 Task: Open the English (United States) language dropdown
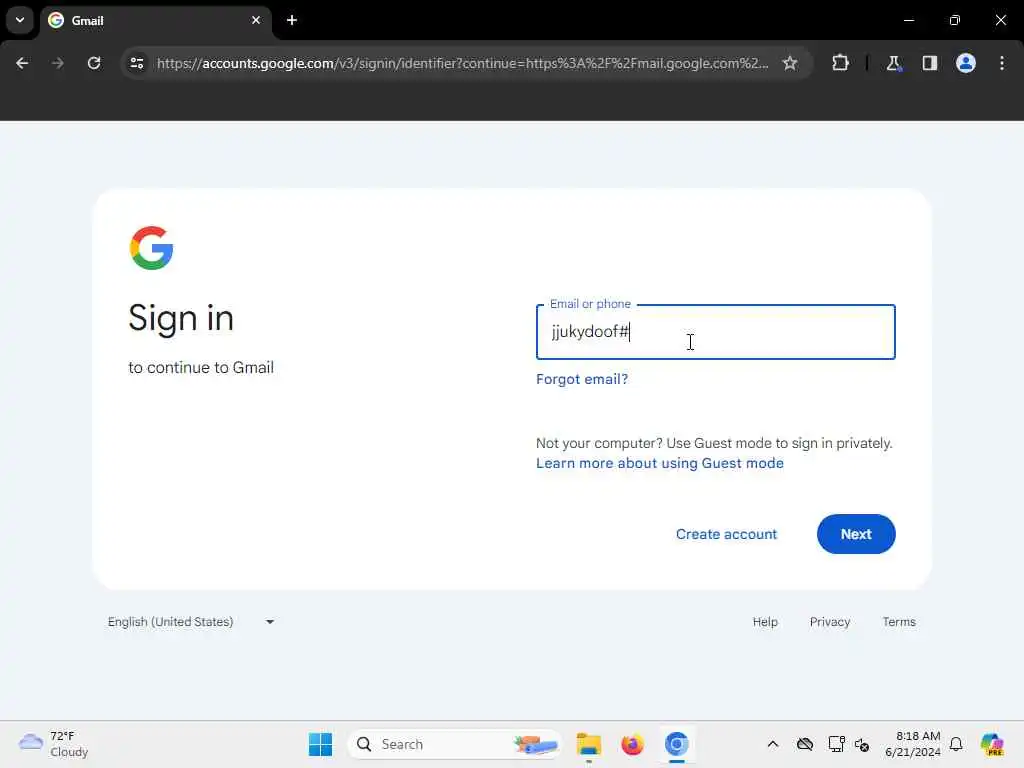click(x=191, y=622)
